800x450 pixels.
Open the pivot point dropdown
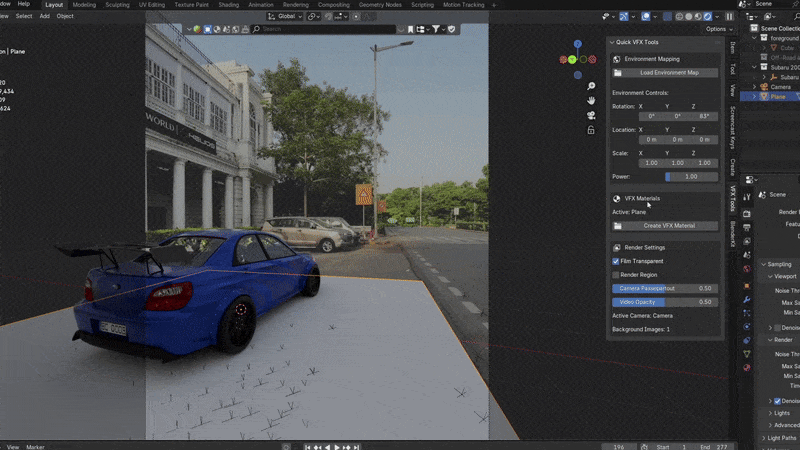[312, 17]
